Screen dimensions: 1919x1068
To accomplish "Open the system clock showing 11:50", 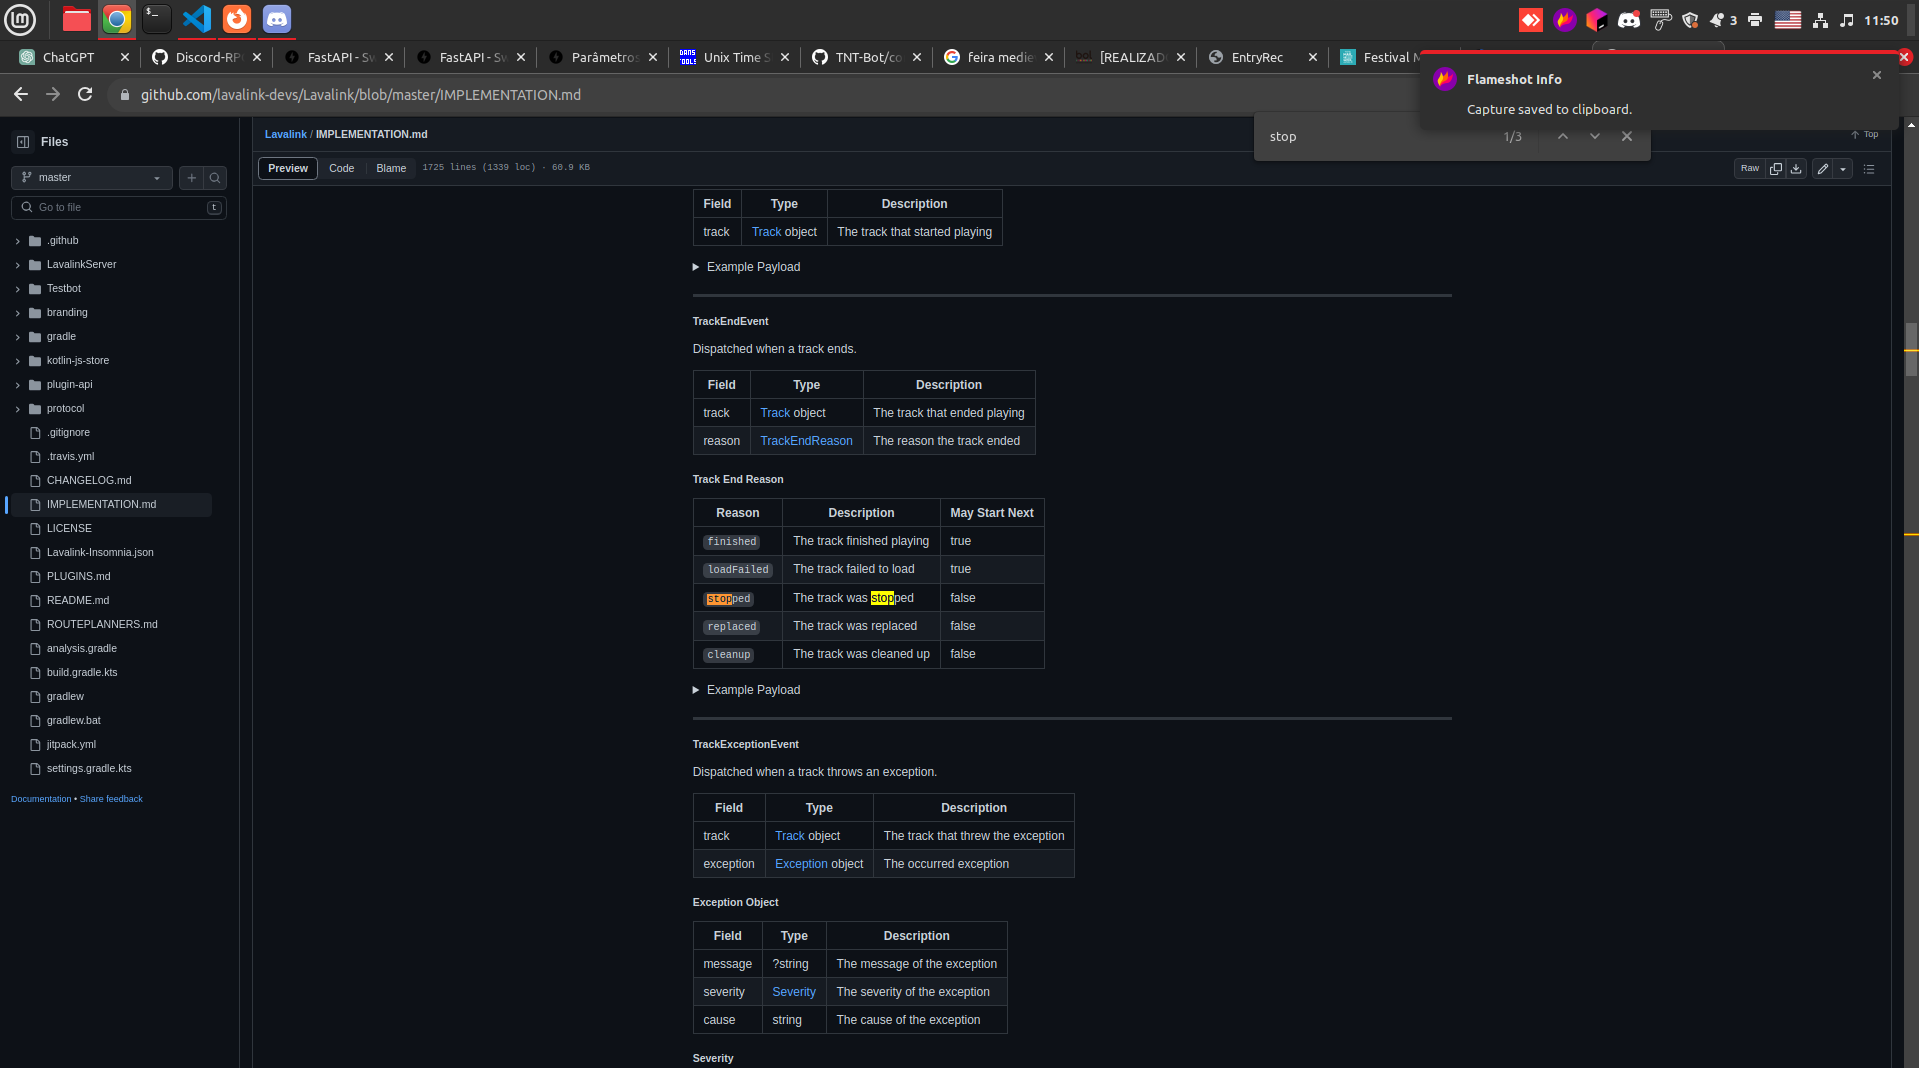I will coord(1881,20).
